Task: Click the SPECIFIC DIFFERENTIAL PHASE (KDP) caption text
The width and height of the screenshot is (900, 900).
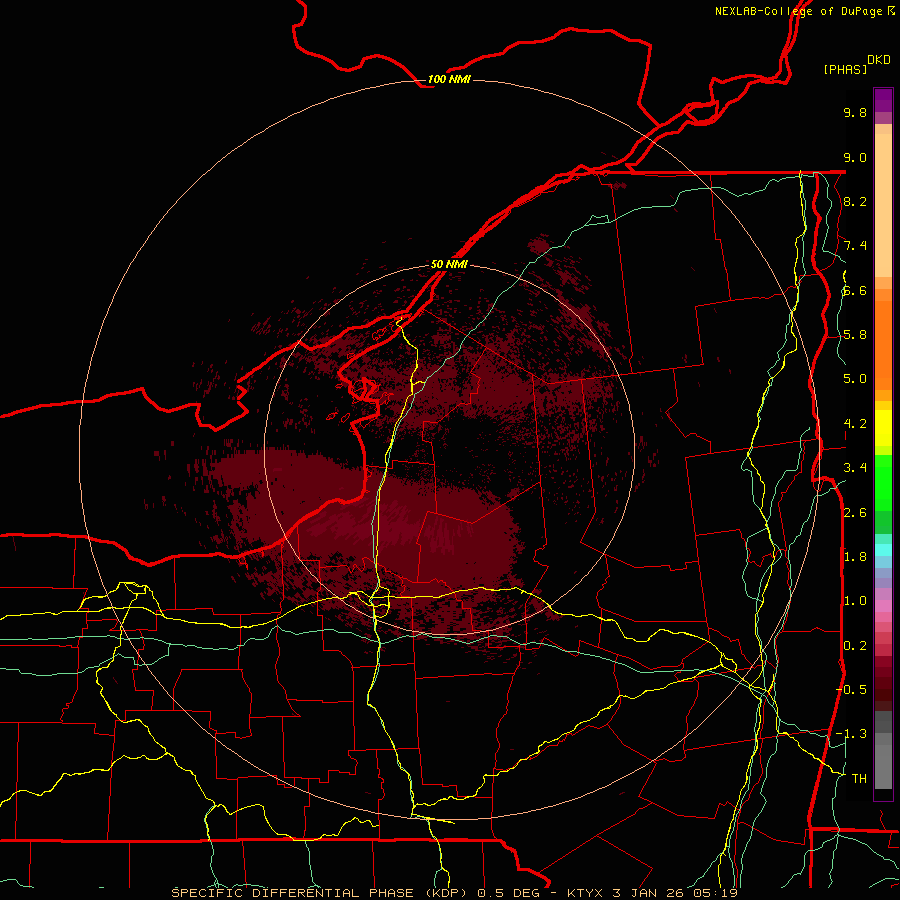Action: click(321, 893)
